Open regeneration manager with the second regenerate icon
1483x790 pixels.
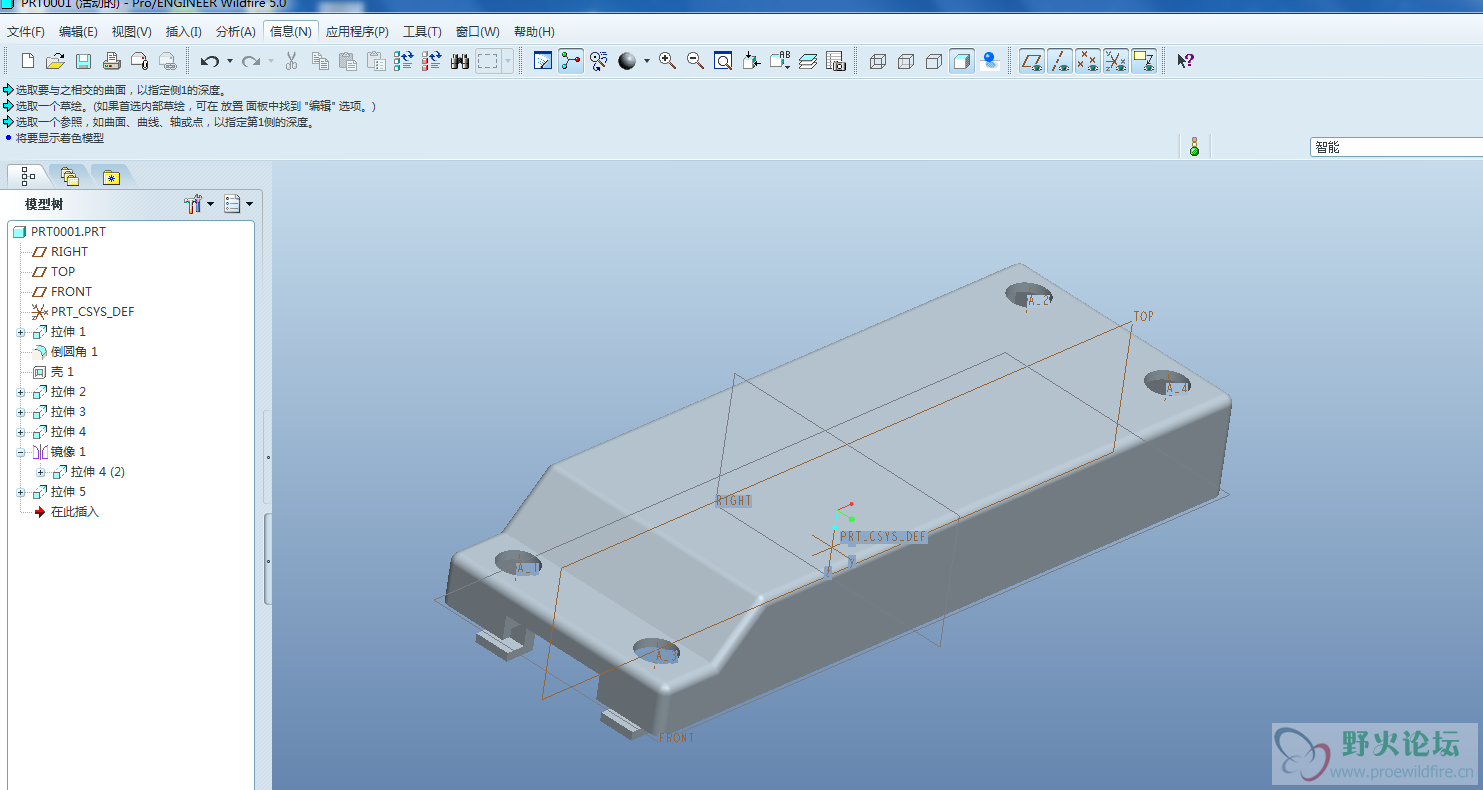[431, 61]
